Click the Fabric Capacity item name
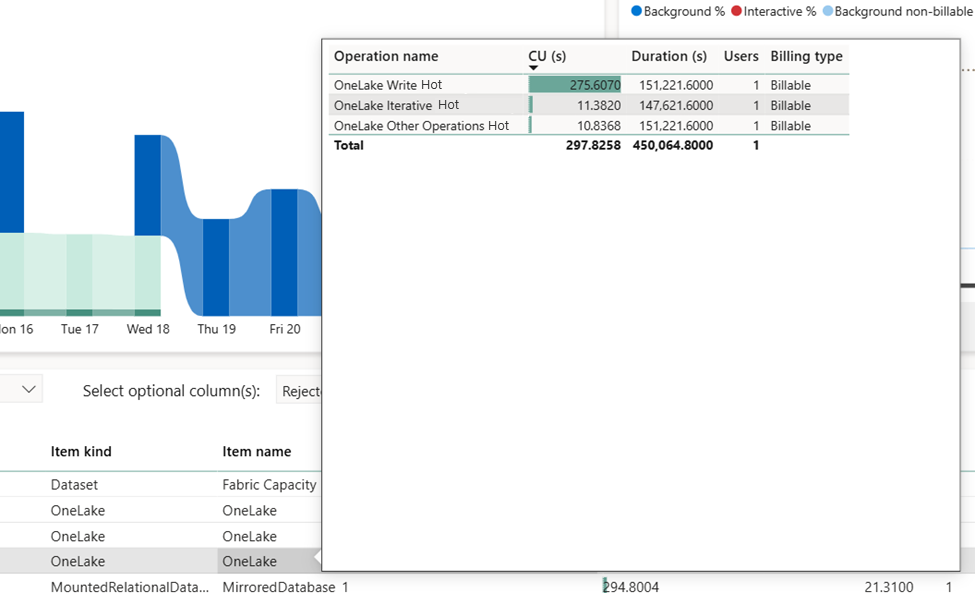This screenshot has width=975, height=593. pyautogui.click(x=269, y=485)
